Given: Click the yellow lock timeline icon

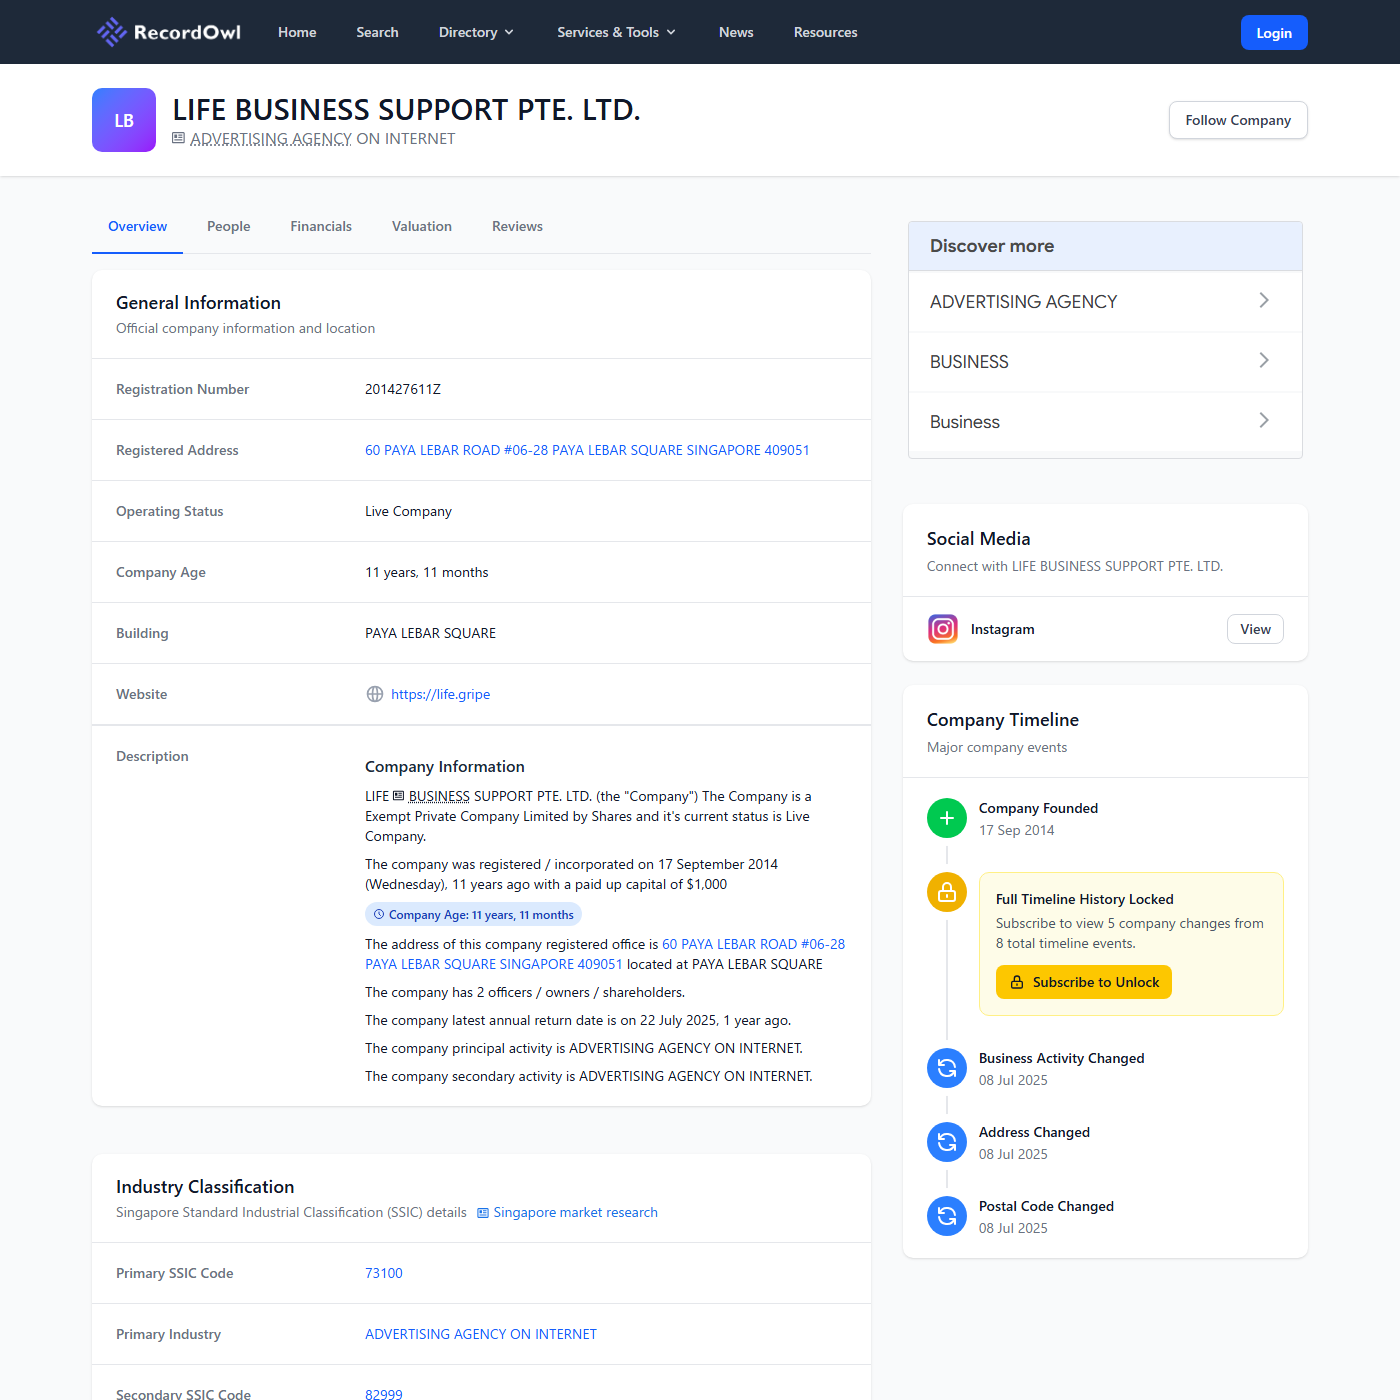Looking at the screenshot, I should pyautogui.click(x=947, y=892).
